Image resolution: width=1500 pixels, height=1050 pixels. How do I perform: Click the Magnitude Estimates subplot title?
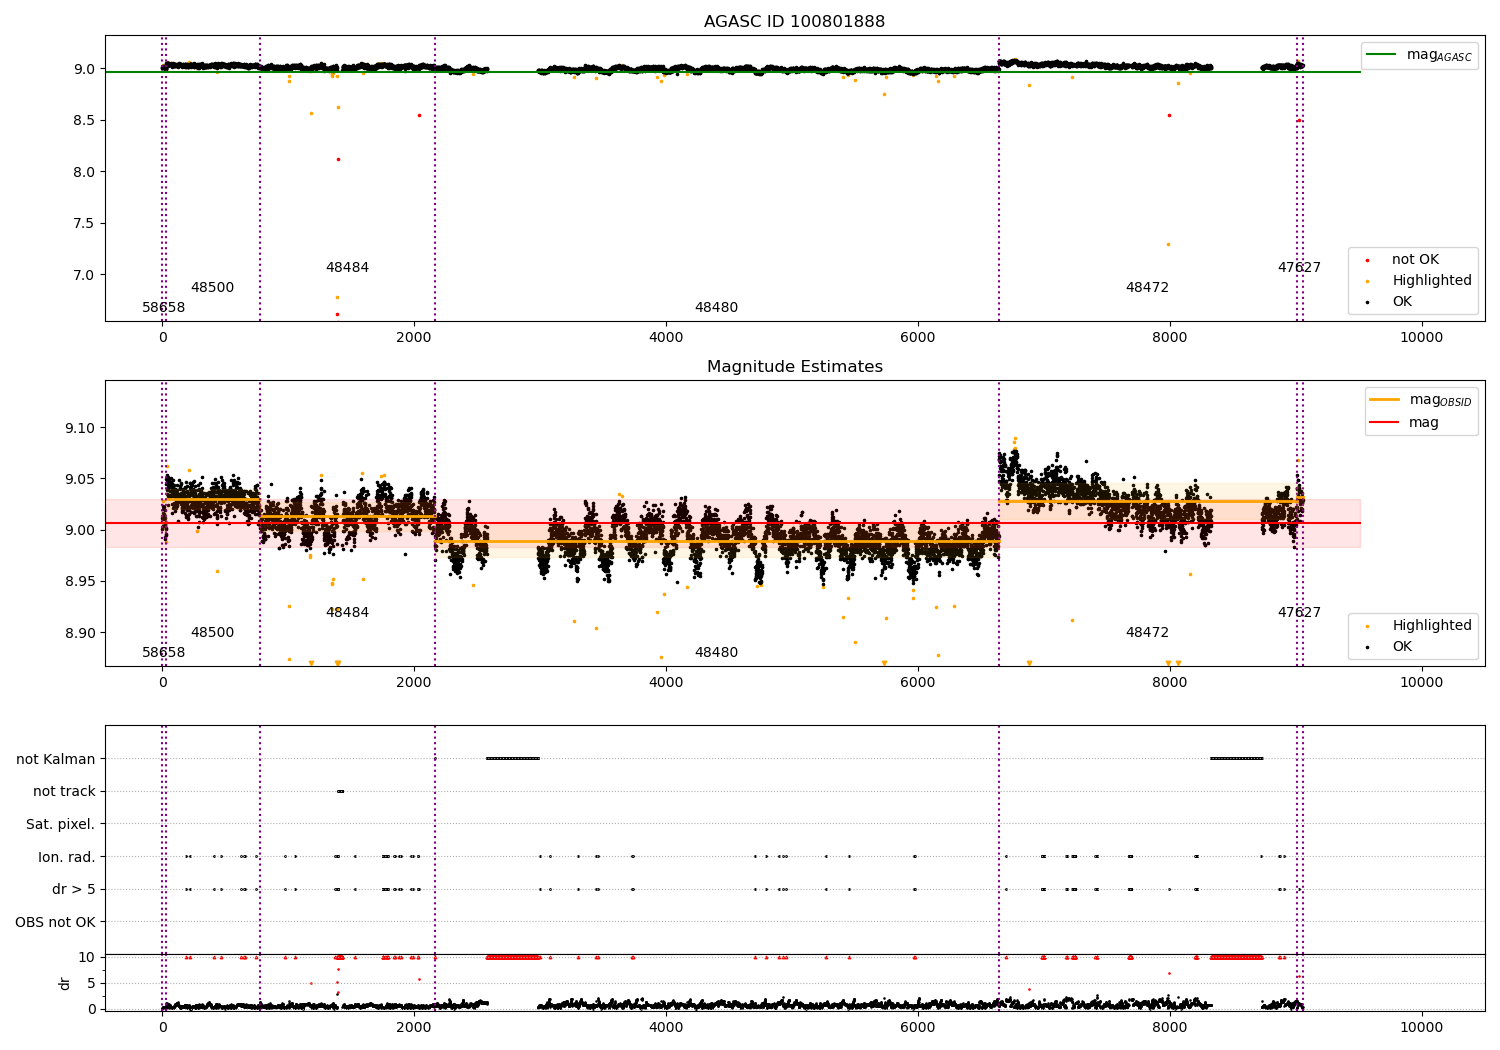pos(794,367)
